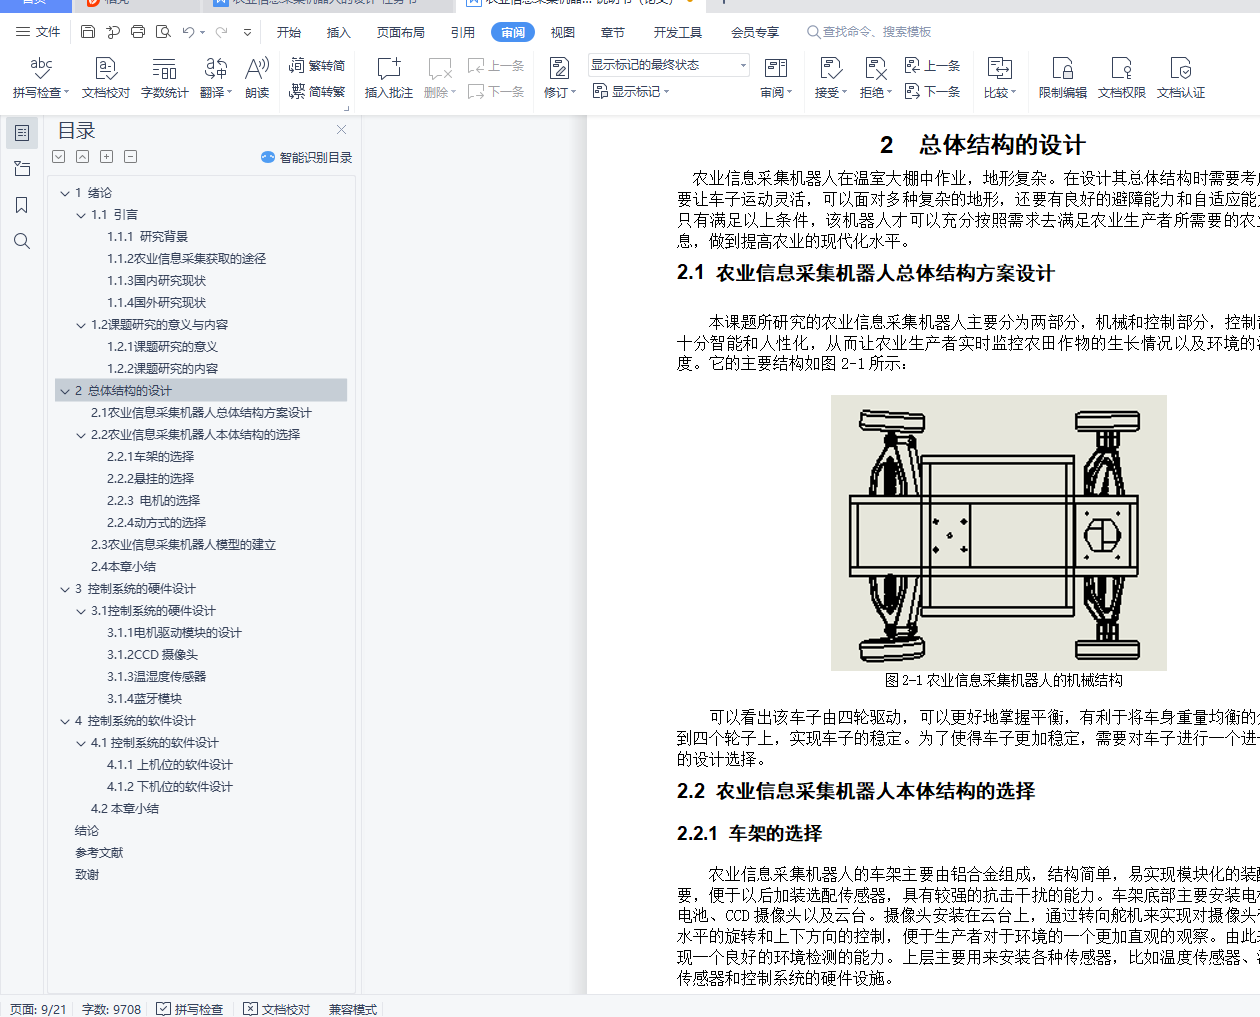Open 文档认证 document certification
This screenshot has width=1260, height=1017.
[1181, 78]
